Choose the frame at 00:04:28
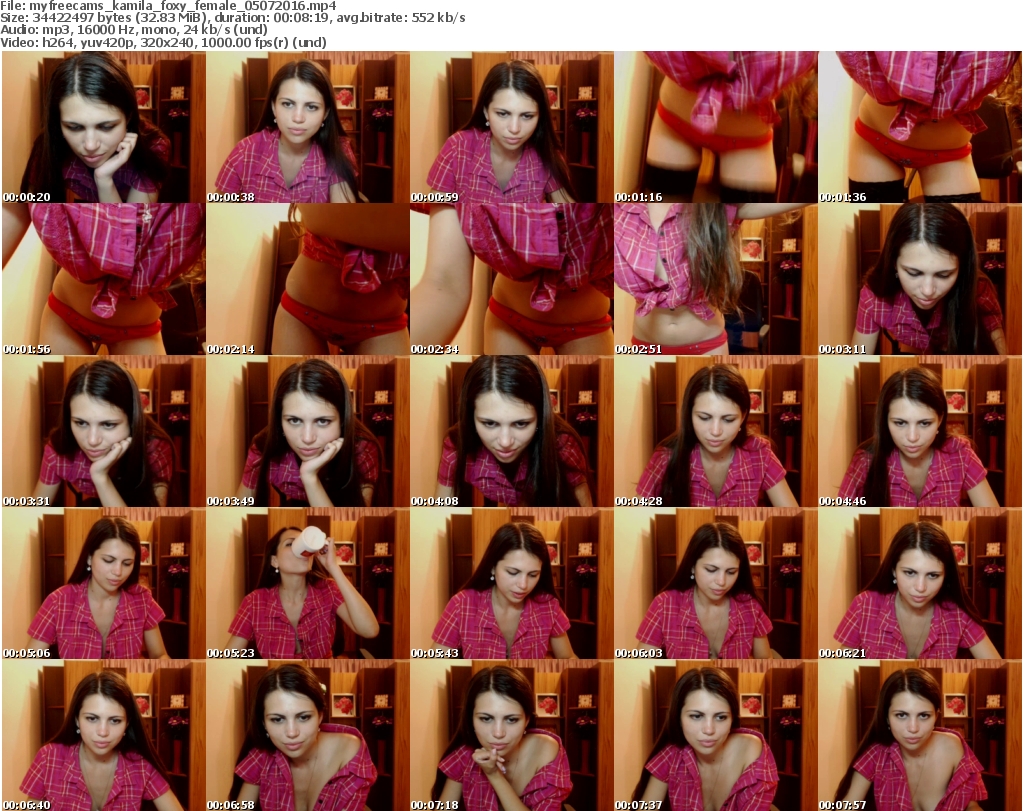The height and width of the screenshot is (811, 1024). (716, 432)
